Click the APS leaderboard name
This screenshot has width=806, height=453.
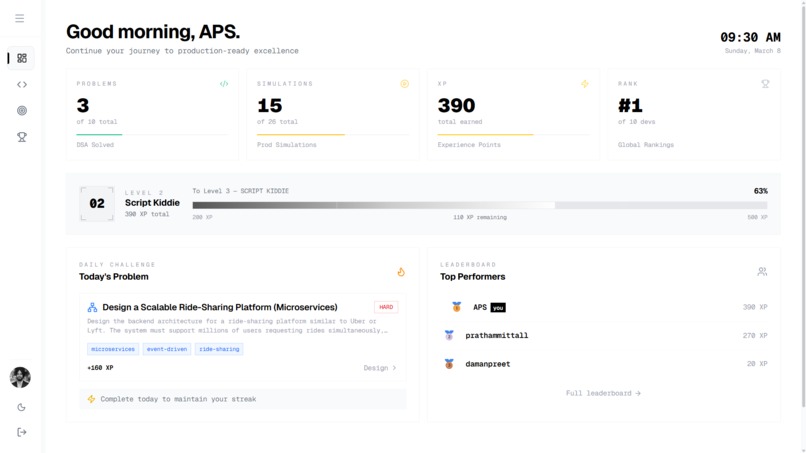coord(480,307)
